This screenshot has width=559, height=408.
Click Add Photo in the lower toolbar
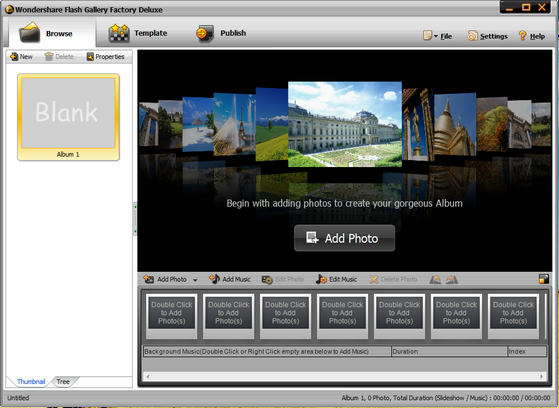(165, 279)
